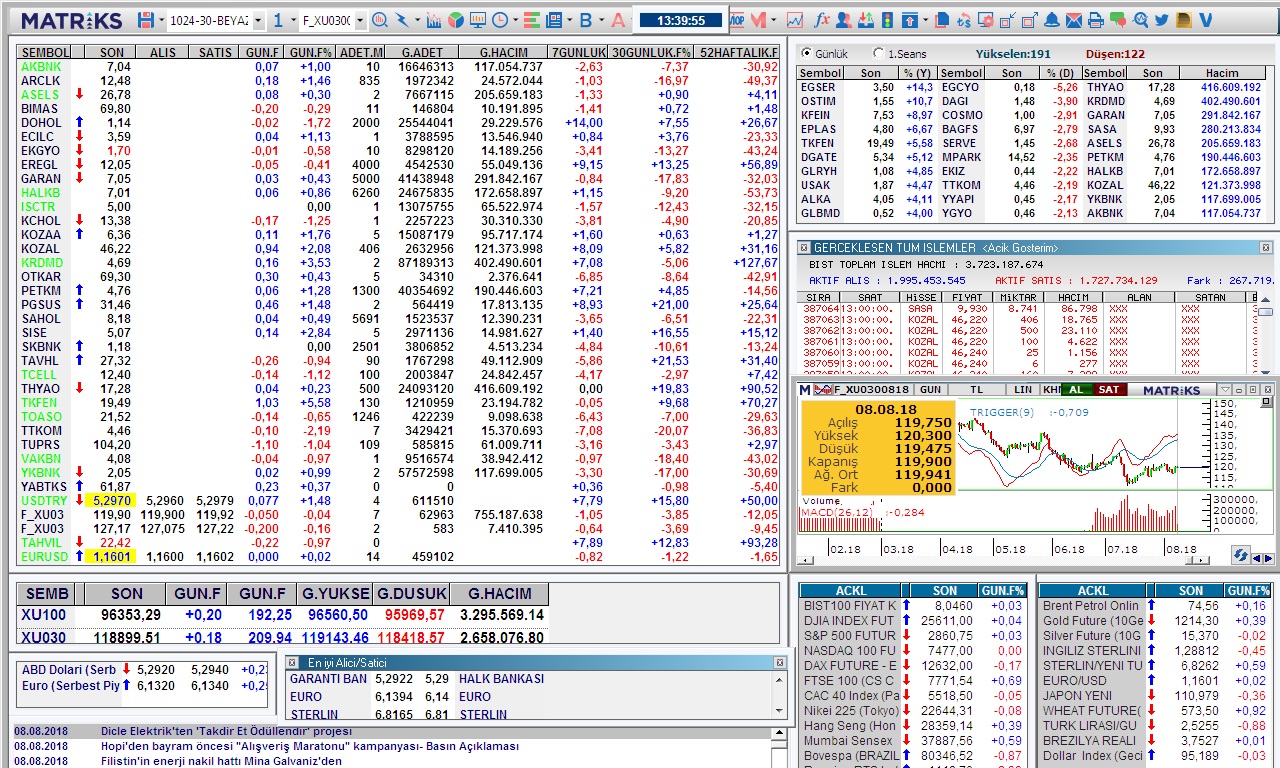Open the chat bubbles toolbar icon
This screenshot has height=768, width=1280.
(x=1117, y=20)
